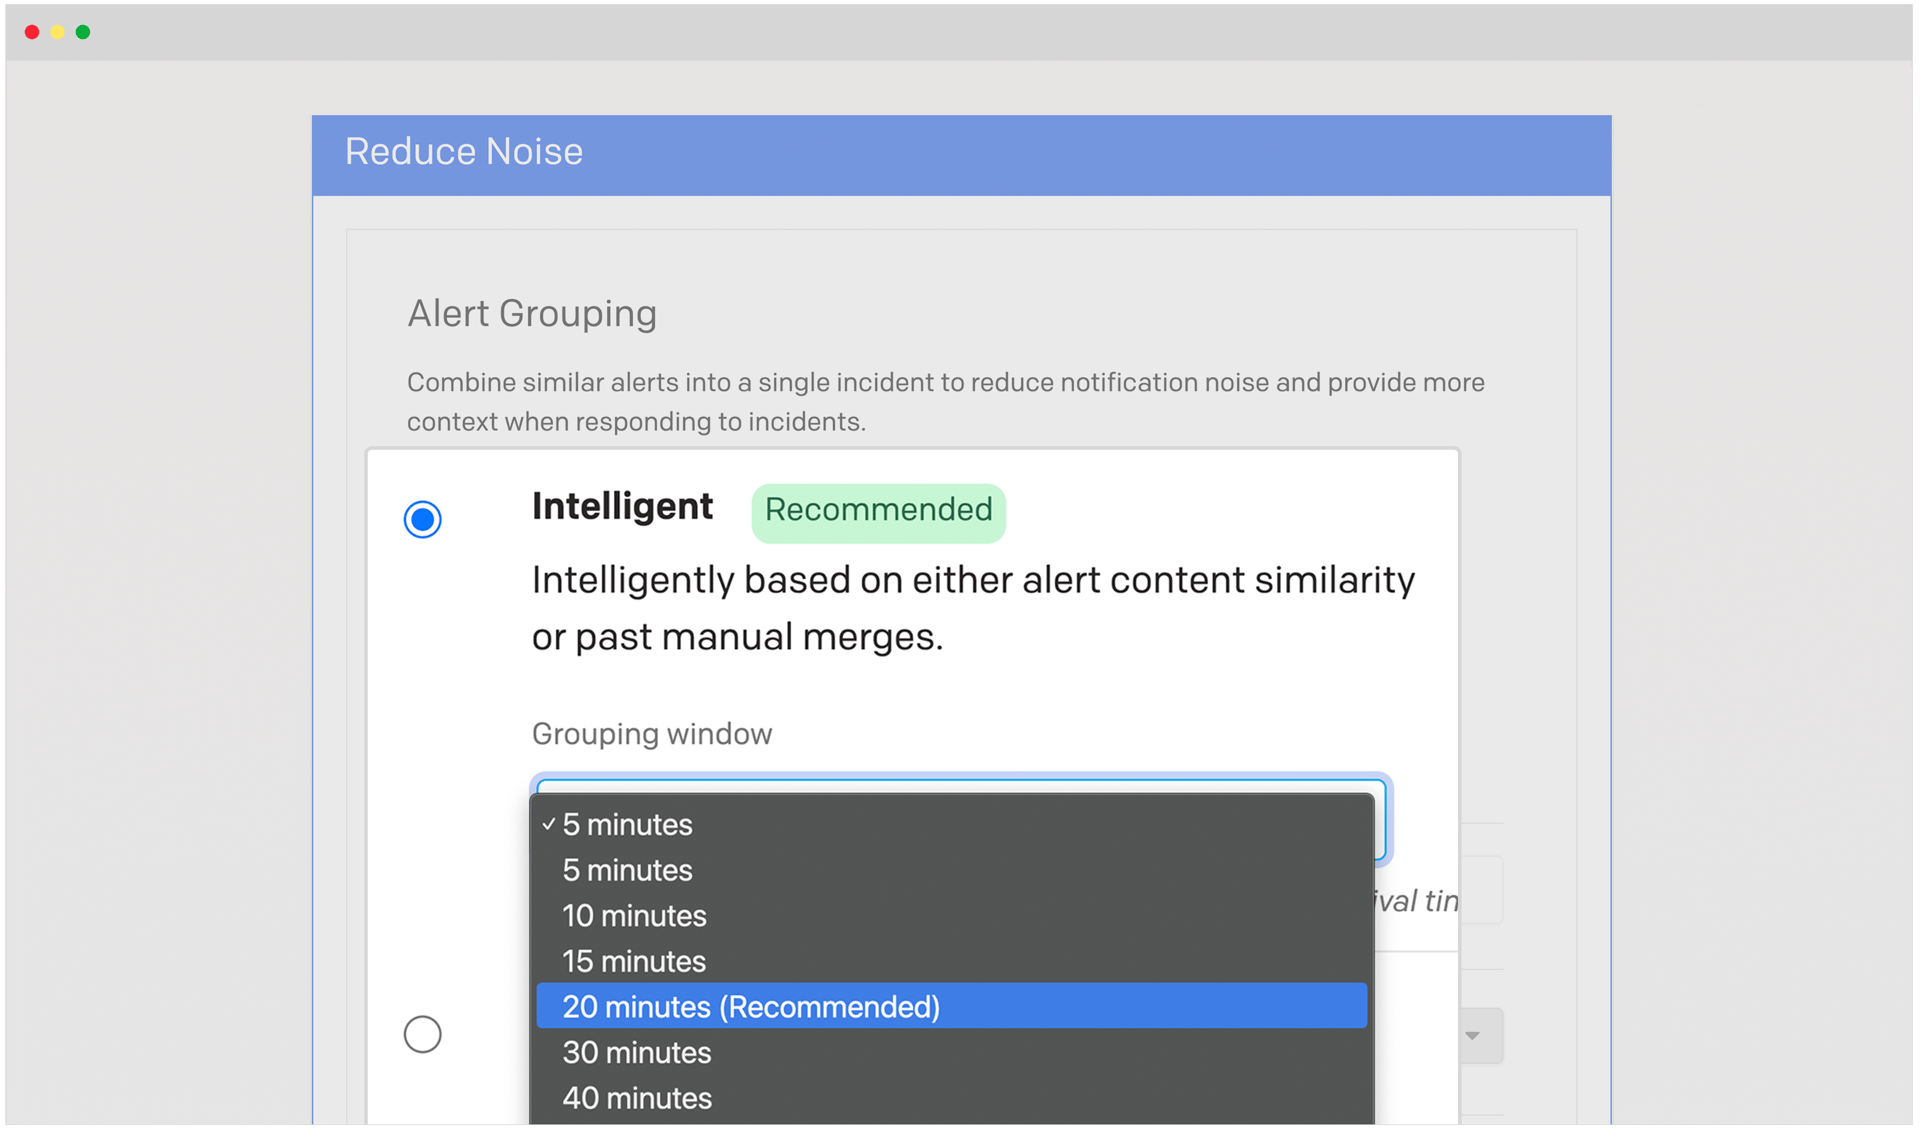Set grouping window to 30 minutes
The width and height of the screenshot is (1920, 1131).
tap(637, 1053)
